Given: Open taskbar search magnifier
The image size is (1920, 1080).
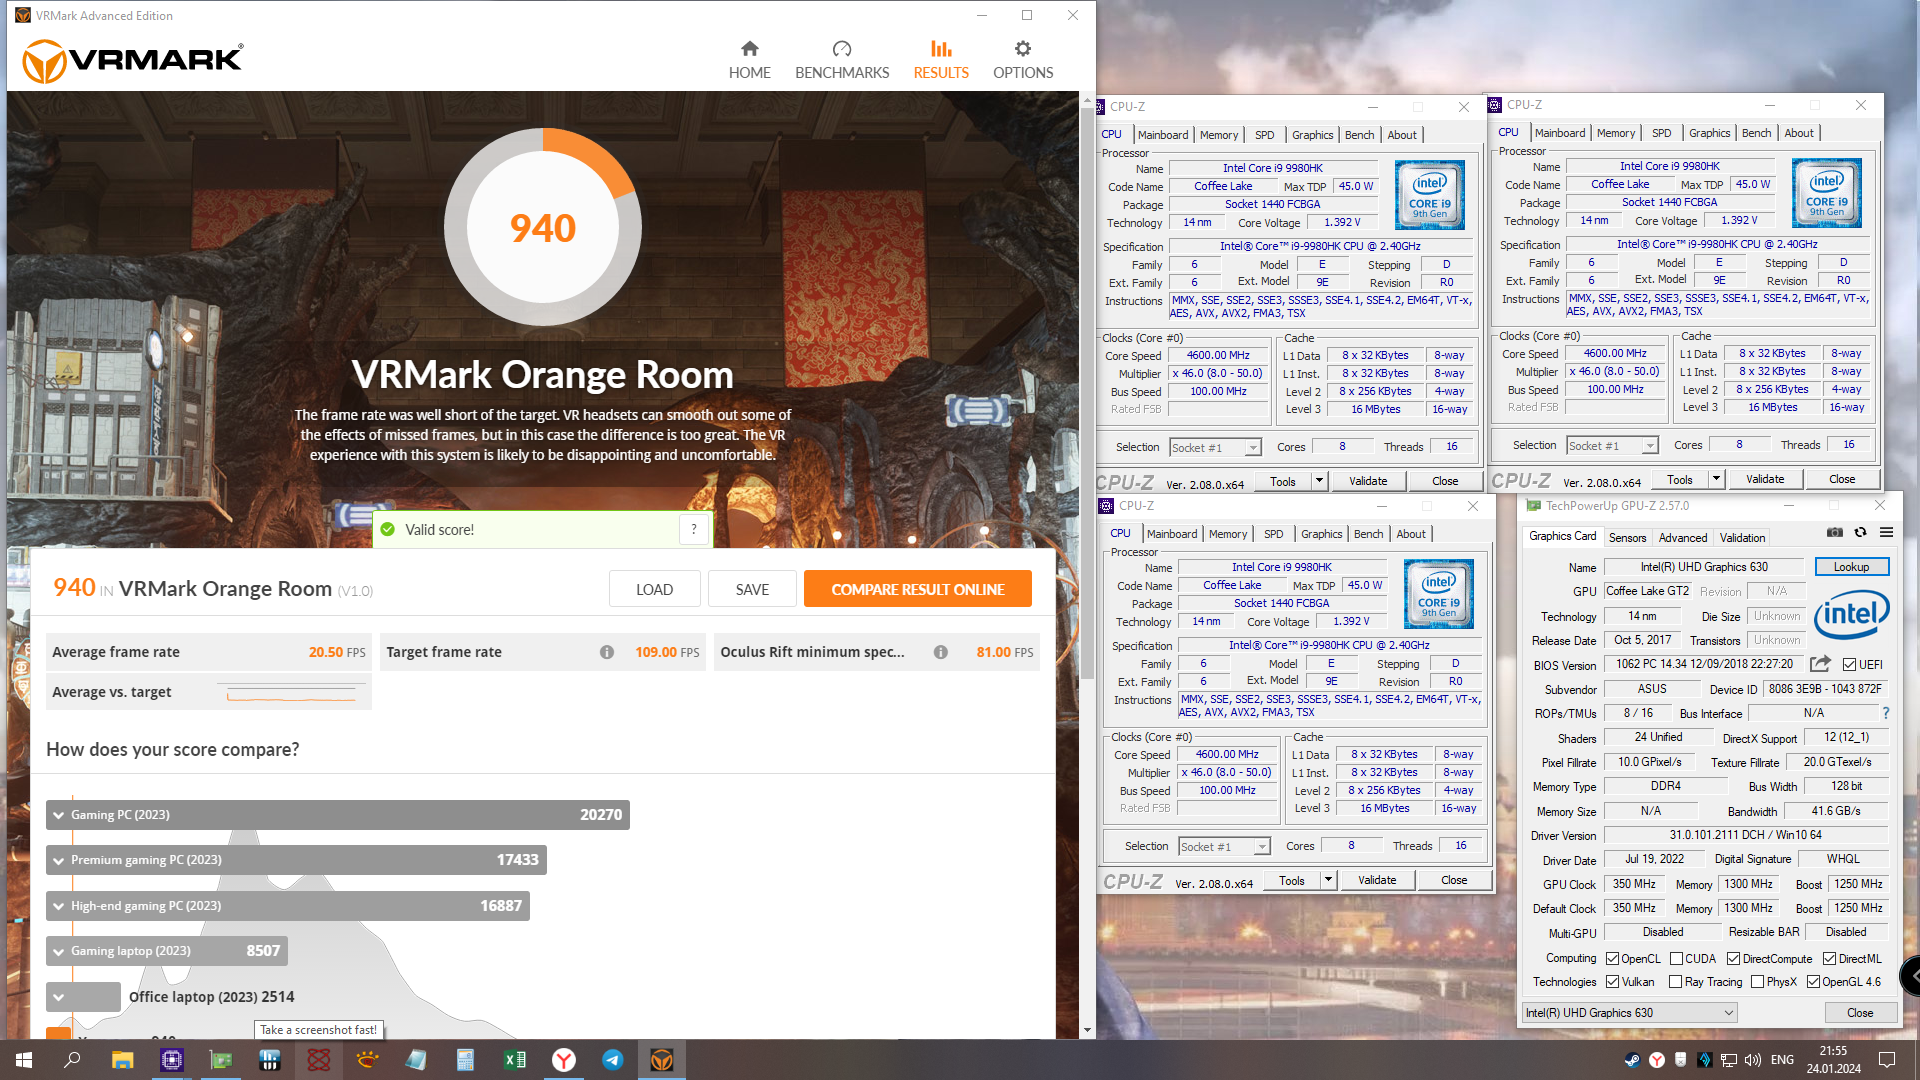Looking at the screenshot, I should (72, 1060).
